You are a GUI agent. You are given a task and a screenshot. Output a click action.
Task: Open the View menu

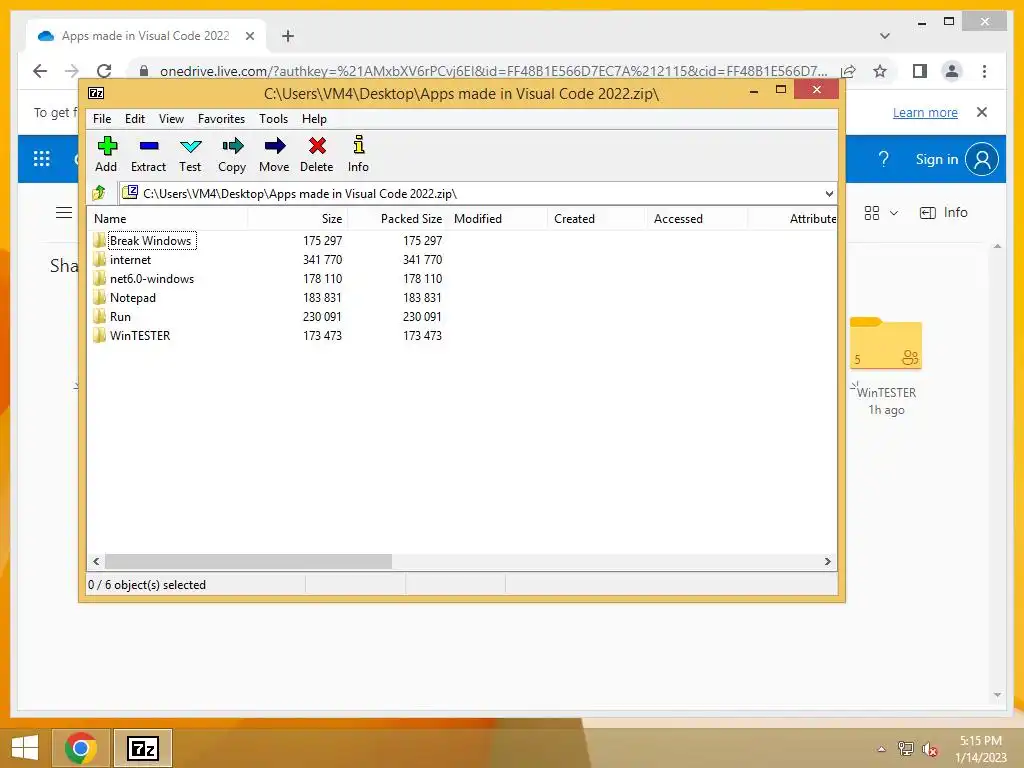coord(171,119)
